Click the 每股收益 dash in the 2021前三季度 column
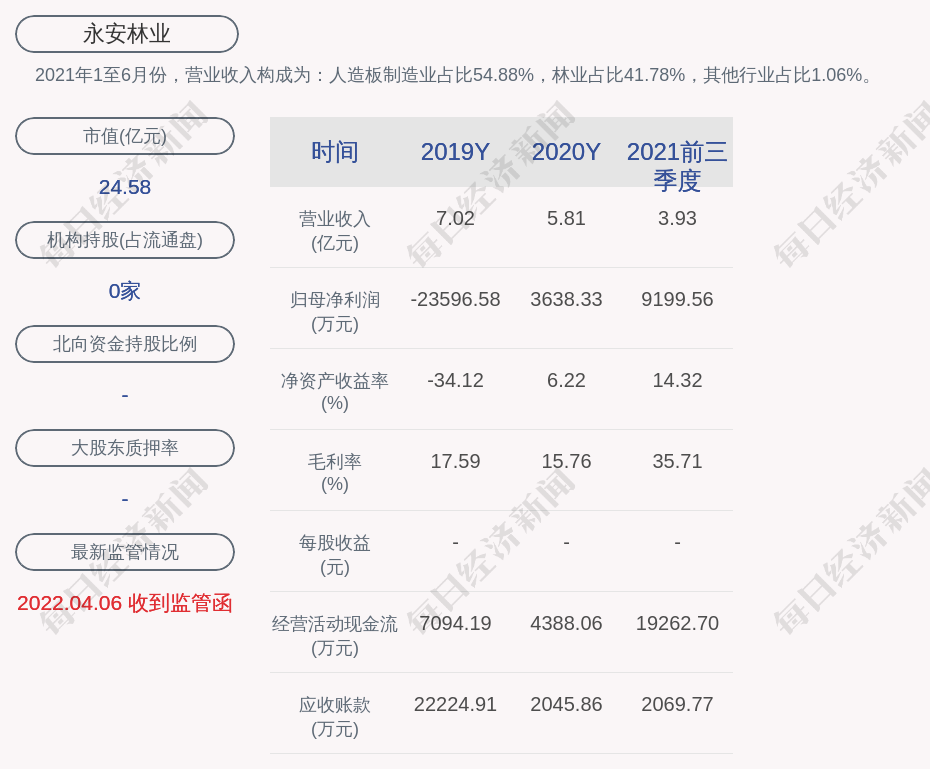 (677, 542)
